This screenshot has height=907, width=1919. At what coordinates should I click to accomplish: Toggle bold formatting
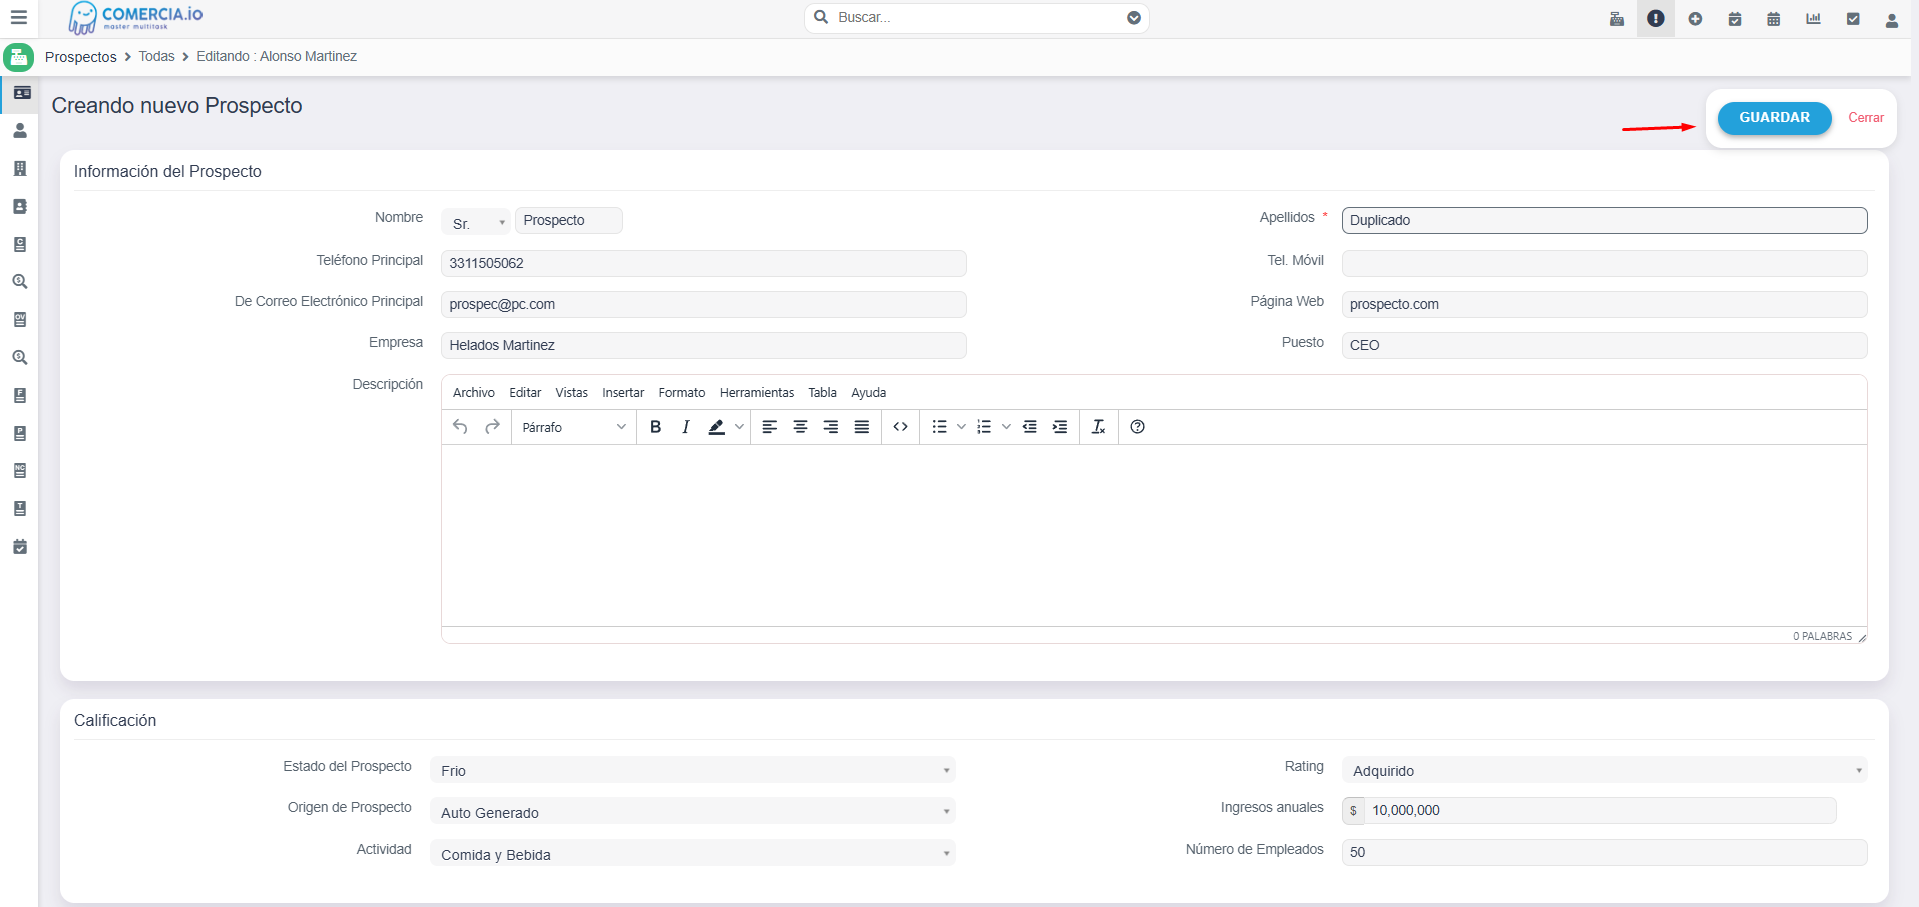coord(655,427)
